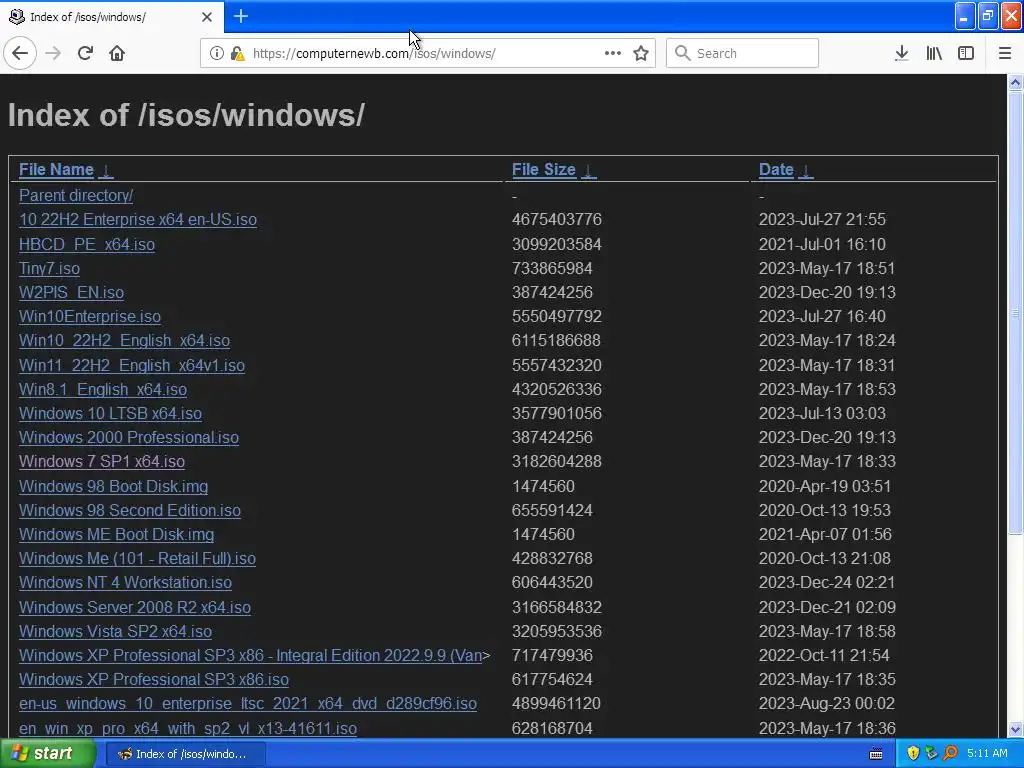Open the downloads arrow panel
Screen dimensions: 1024x768
[x=901, y=53]
